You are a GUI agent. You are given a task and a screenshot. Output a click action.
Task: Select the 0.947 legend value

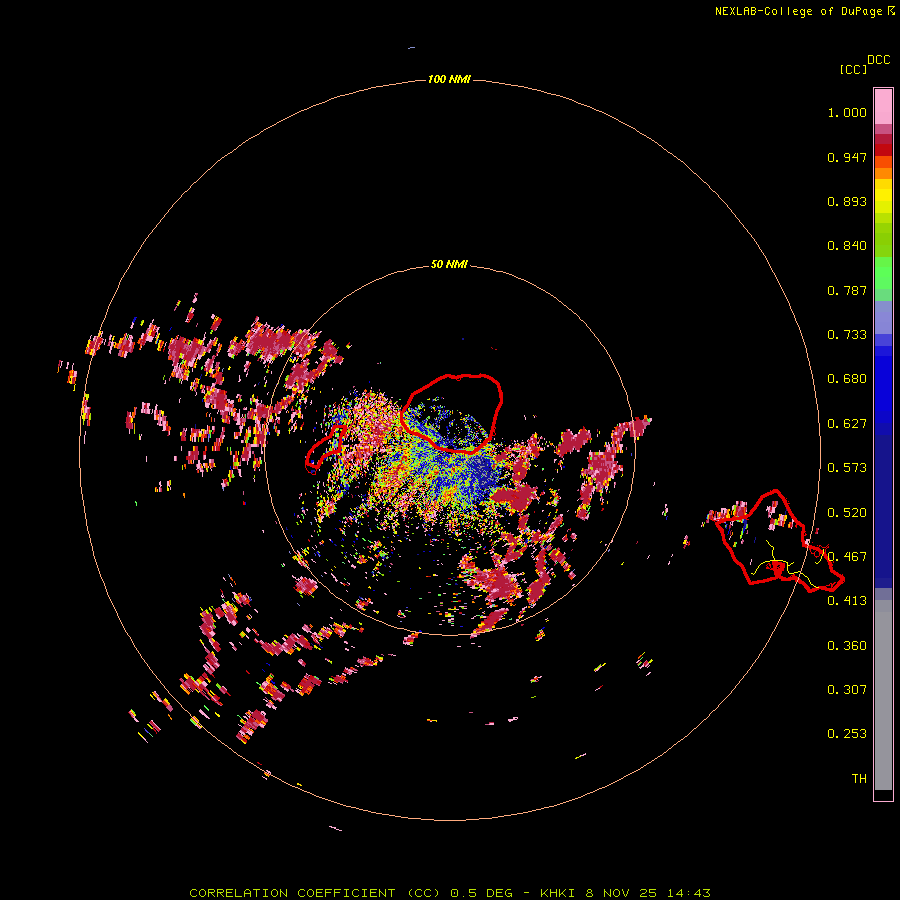pos(847,157)
